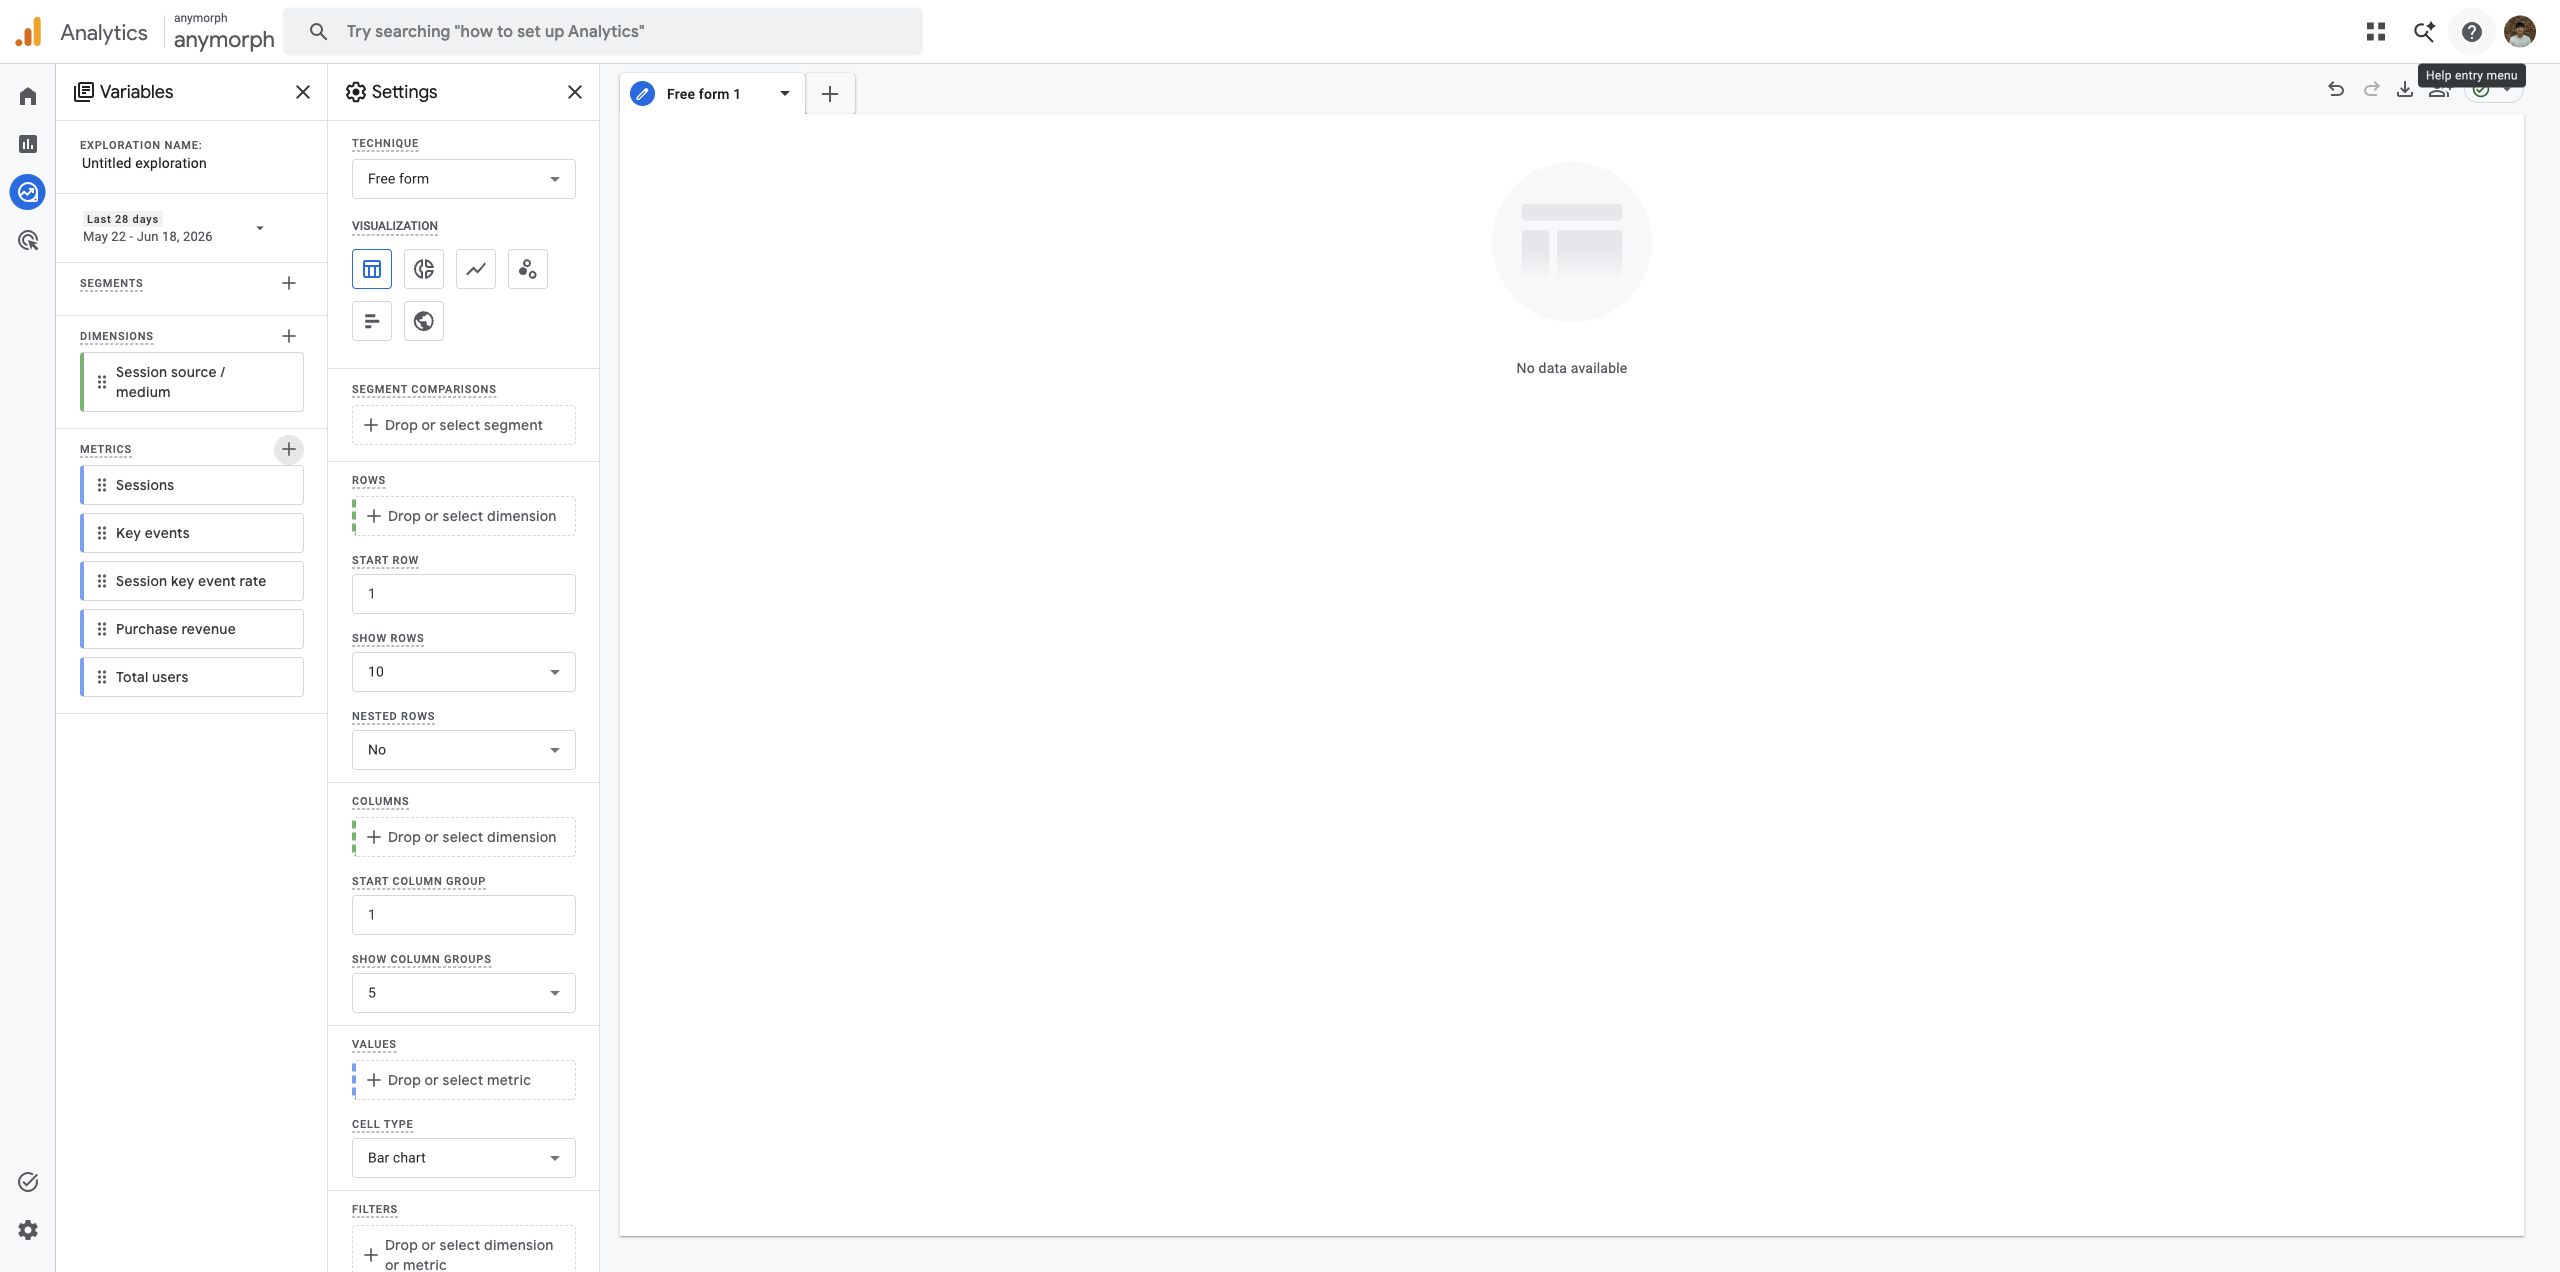Click the Visualization label
2560x1272 pixels.
point(395,226)
